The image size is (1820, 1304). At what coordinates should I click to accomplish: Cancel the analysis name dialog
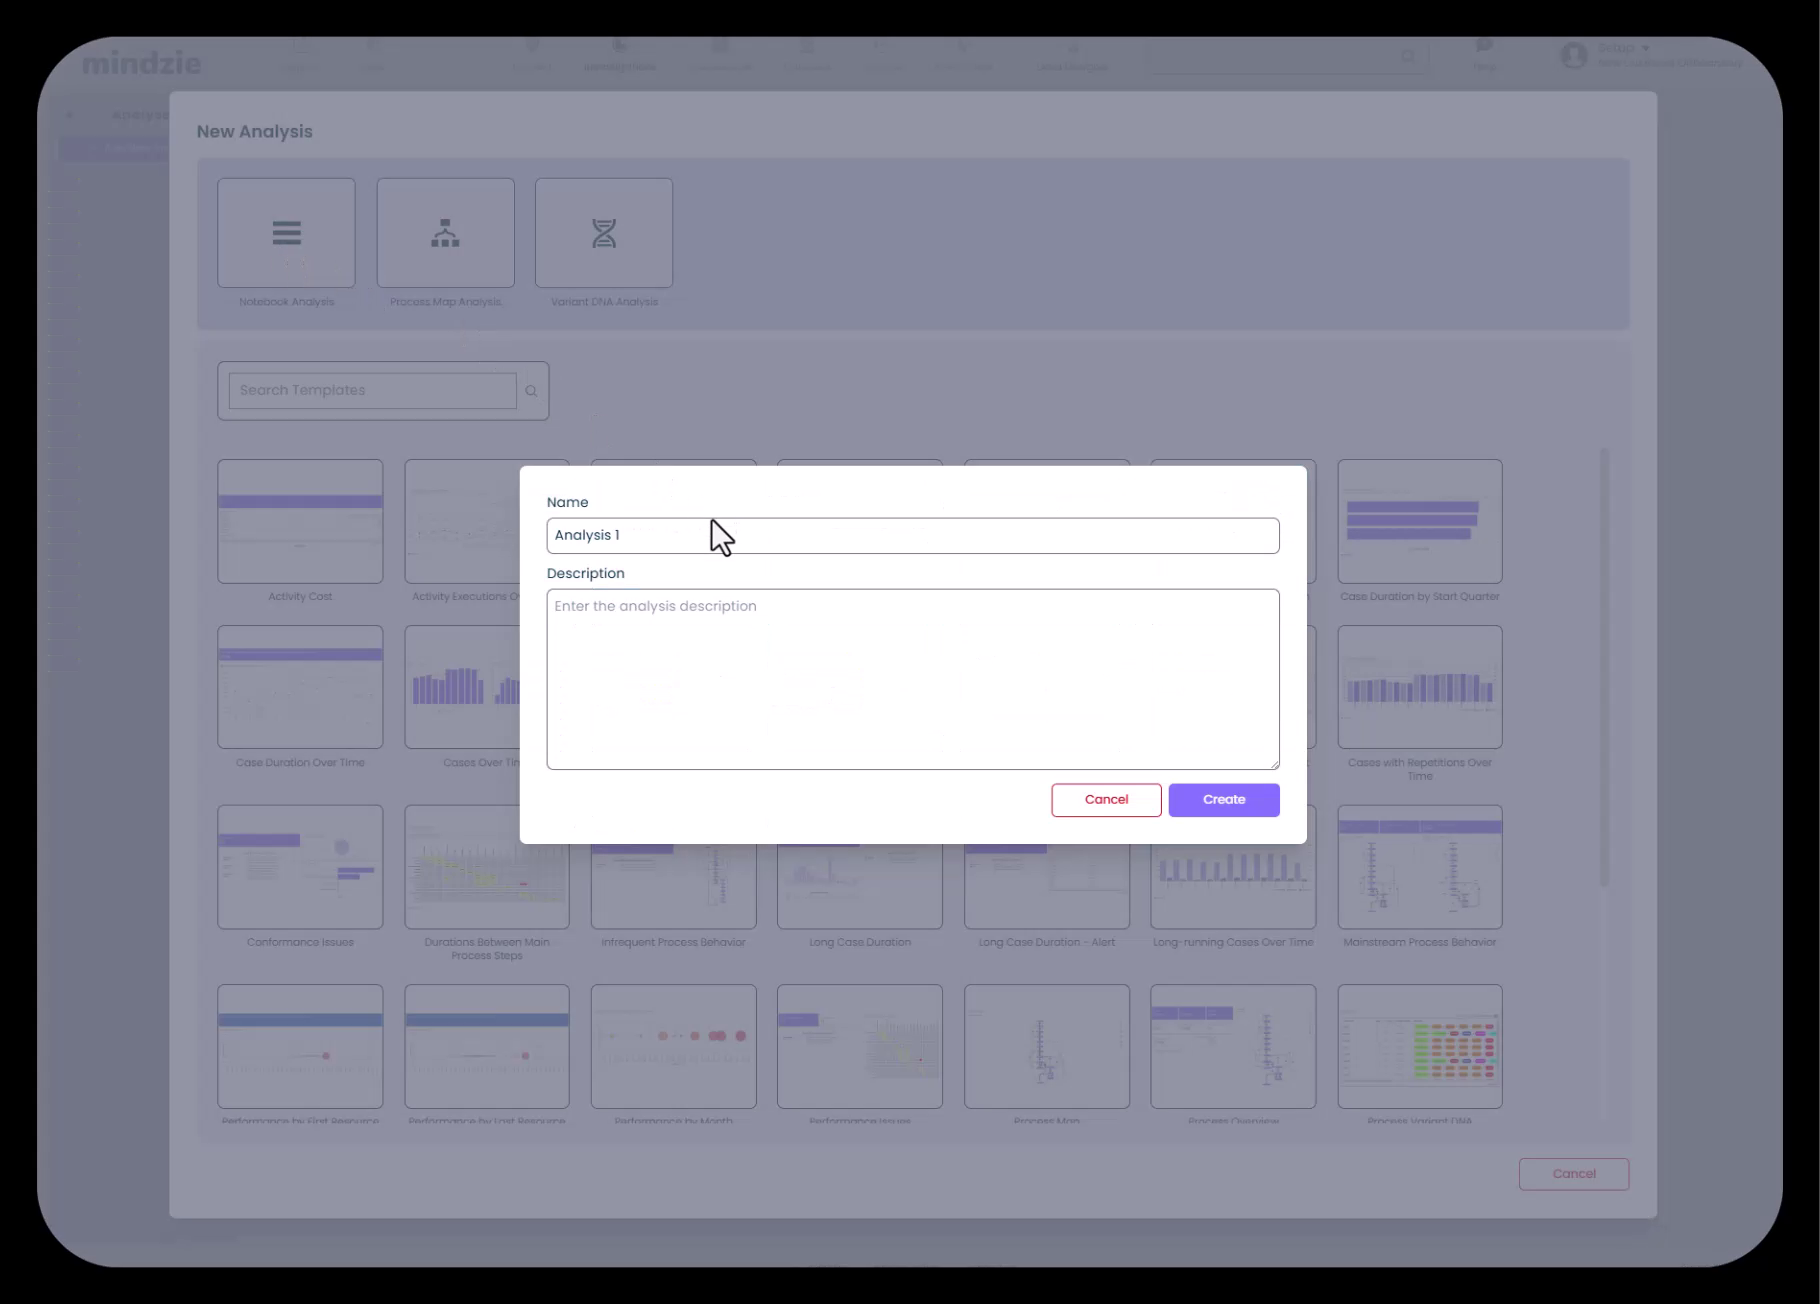tap(1106, 800)
